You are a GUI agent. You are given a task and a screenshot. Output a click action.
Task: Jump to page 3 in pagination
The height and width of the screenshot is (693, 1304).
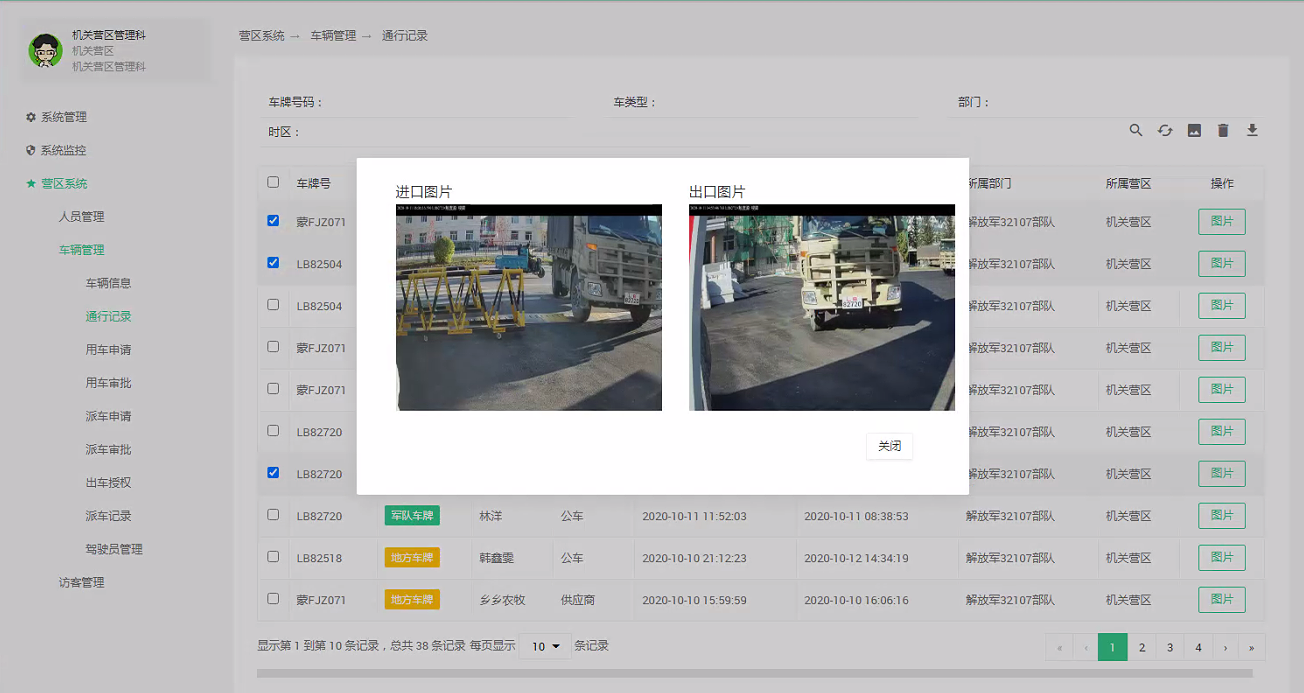1169,647
